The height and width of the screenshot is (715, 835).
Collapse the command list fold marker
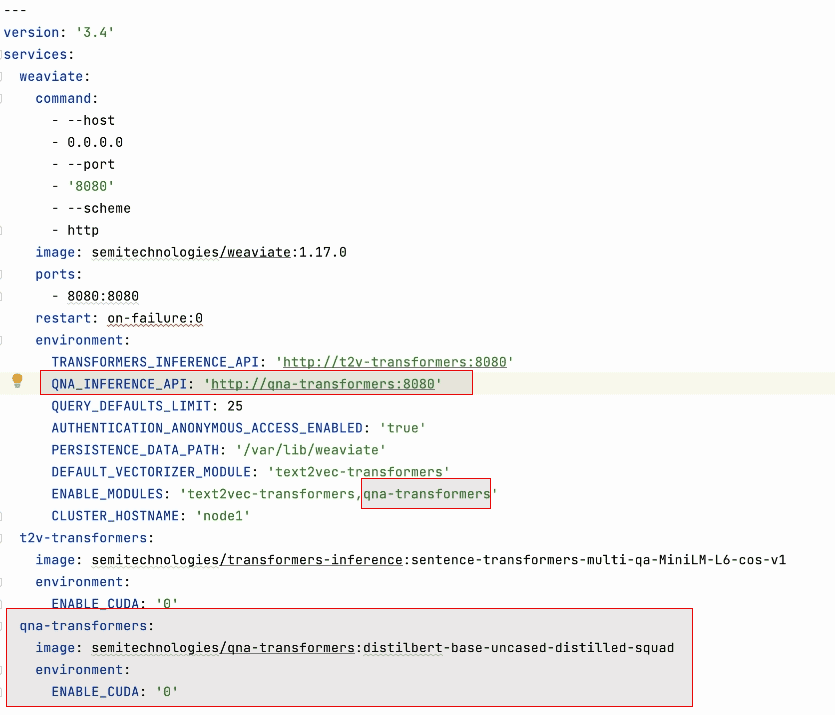[x=2, y=98]
